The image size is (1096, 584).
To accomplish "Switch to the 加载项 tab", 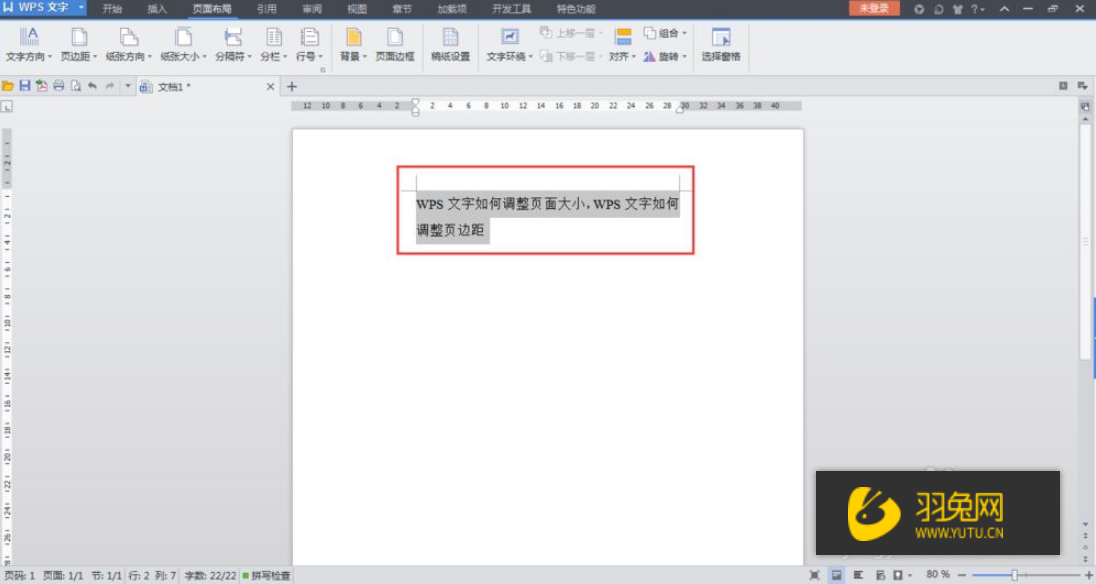I will point(452,9).
